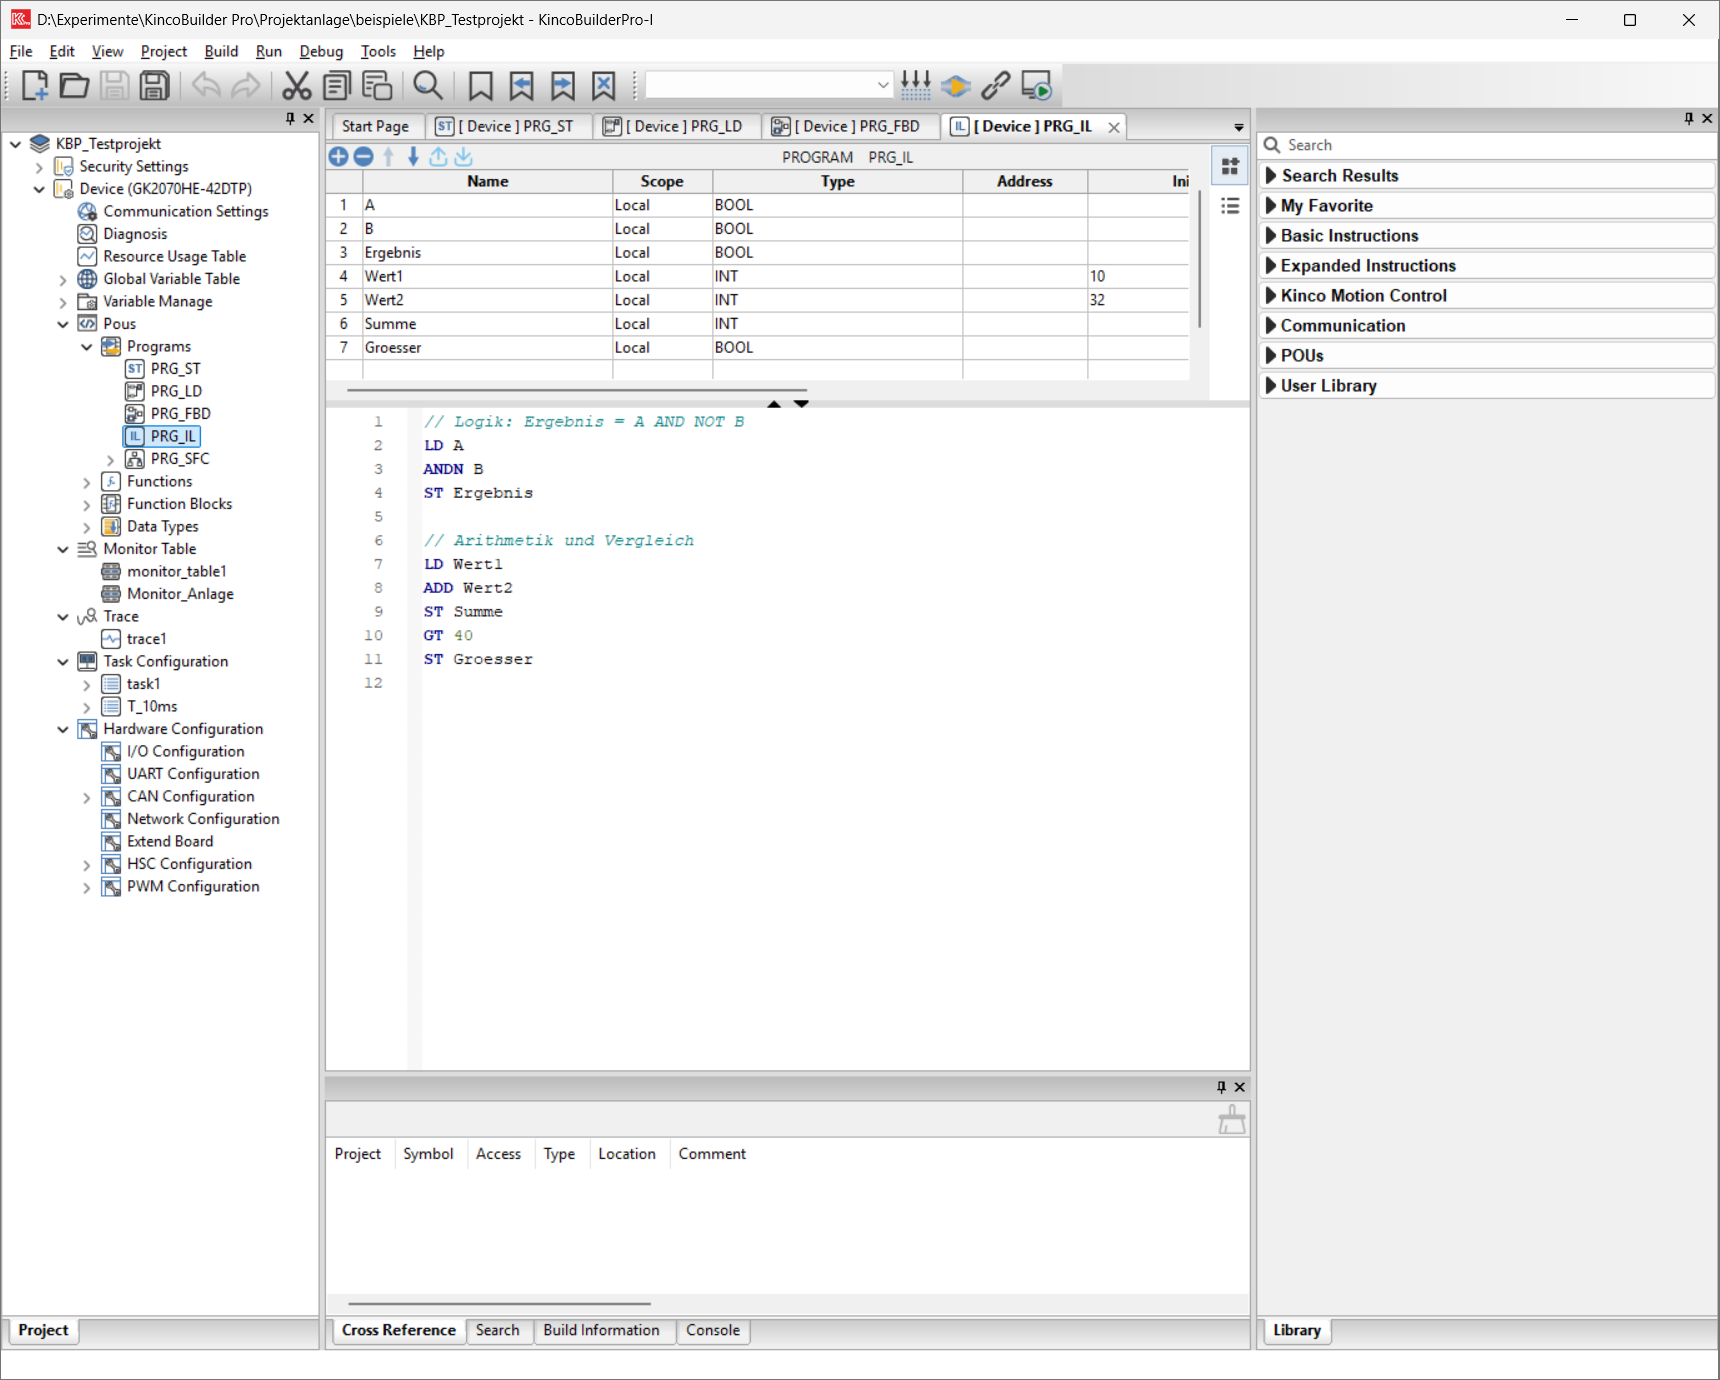Viewport: 1720px width, 1380px height.
Task: Remove a variable row with the blue minus icon
Action: click(363, 157)
